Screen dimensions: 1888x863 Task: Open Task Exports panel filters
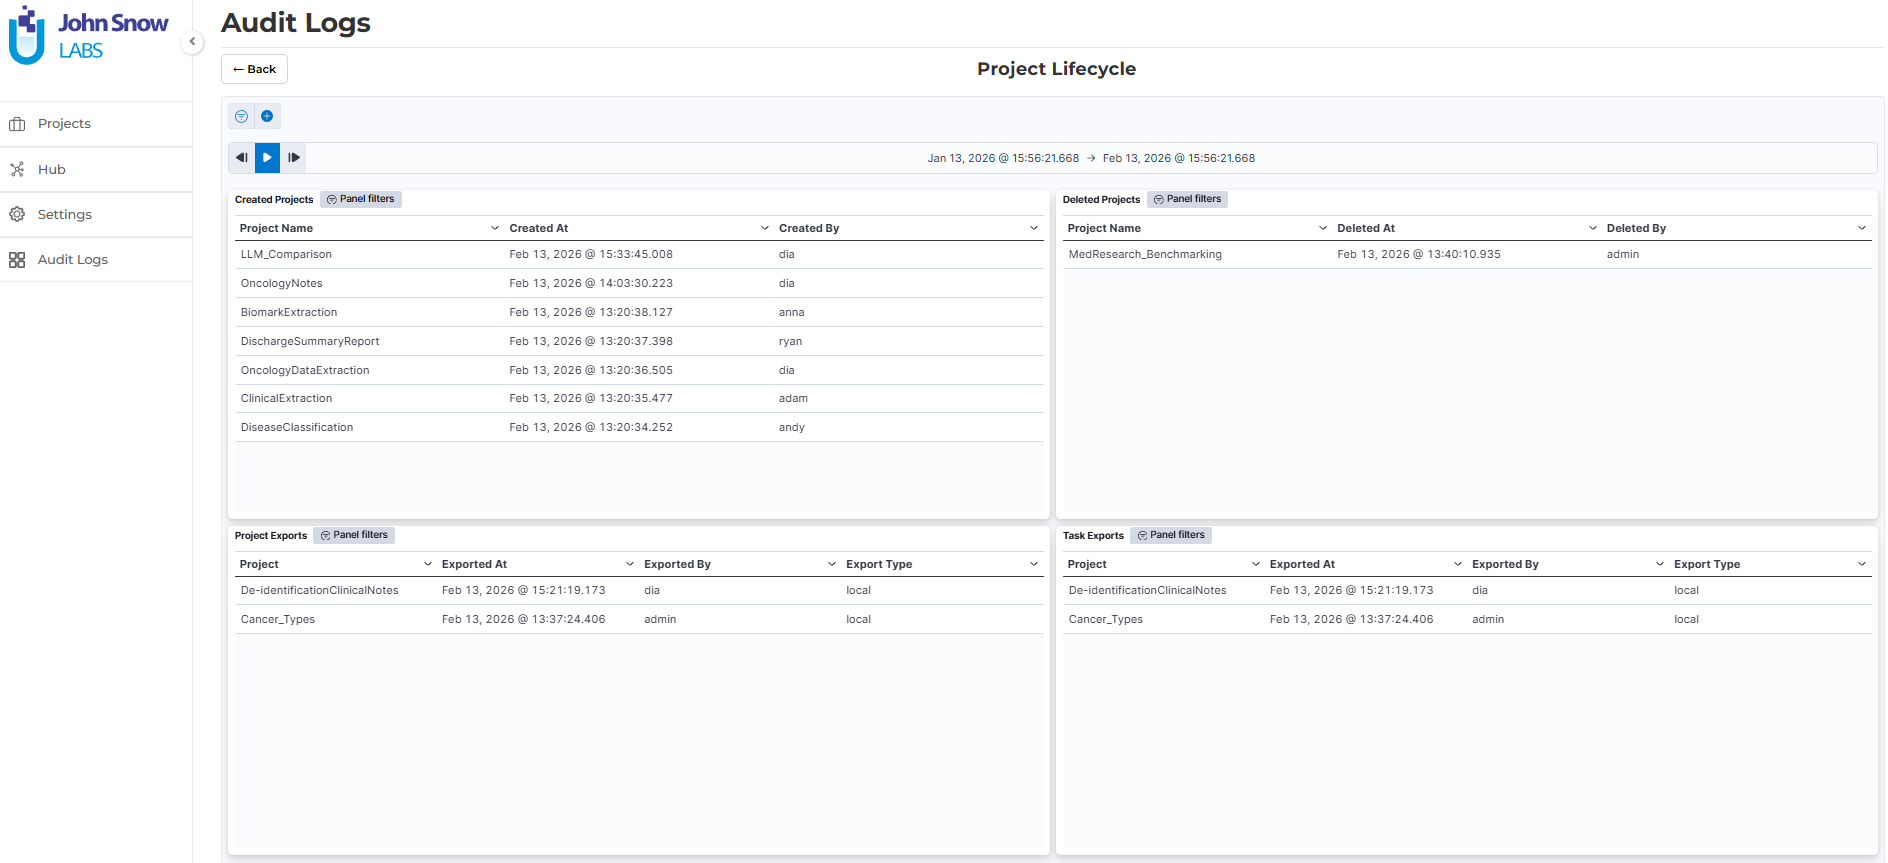click(x=1171, y=536)
